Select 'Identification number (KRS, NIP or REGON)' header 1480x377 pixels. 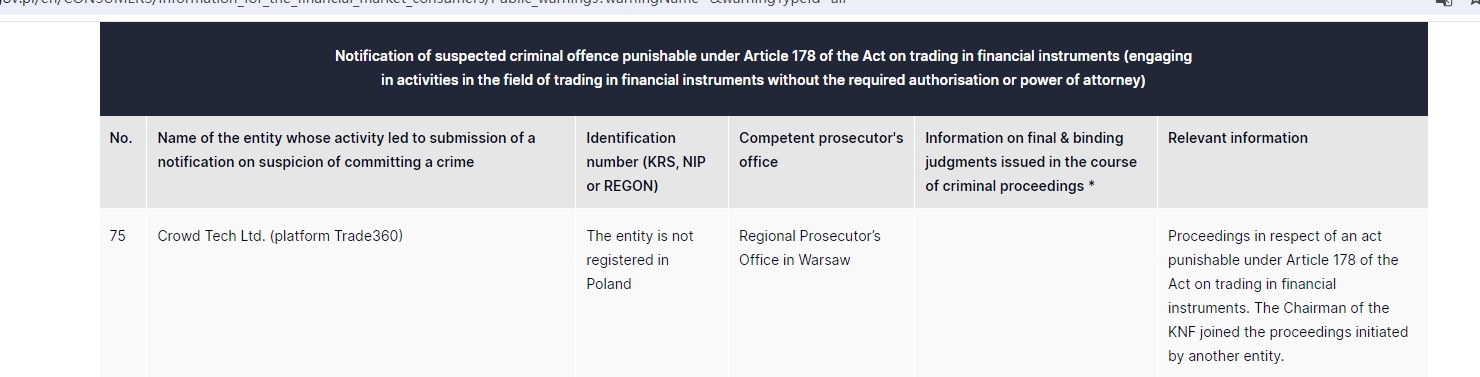tap(646, 162)
